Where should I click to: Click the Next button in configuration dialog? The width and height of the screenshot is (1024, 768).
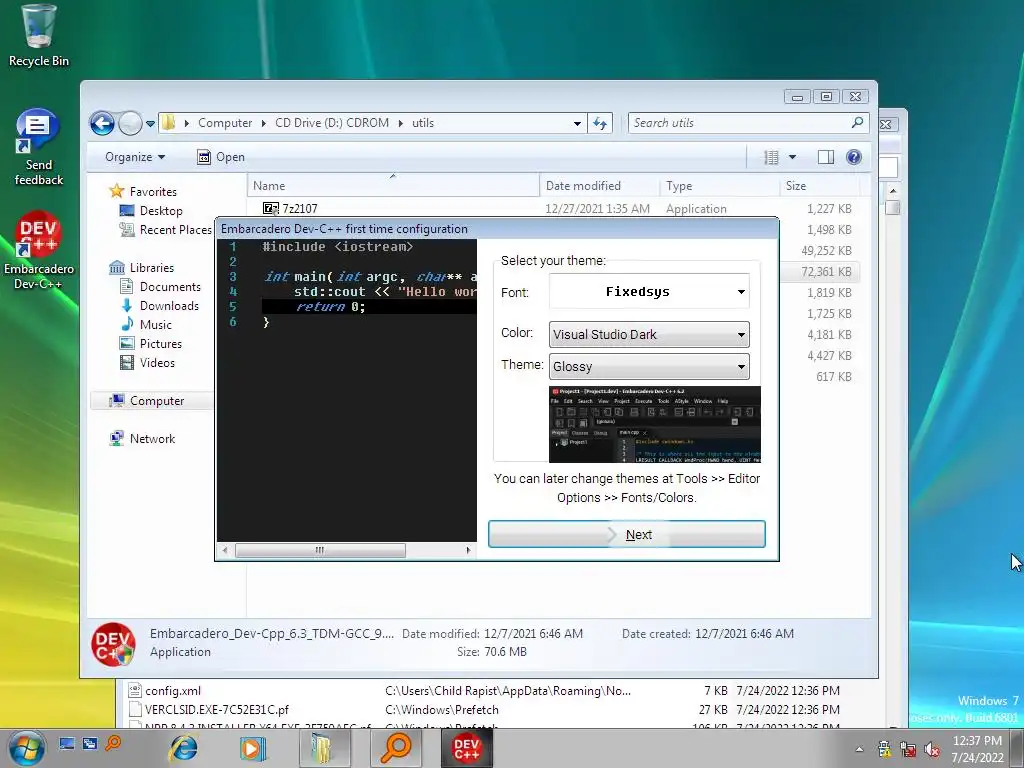tap(627, 534)
